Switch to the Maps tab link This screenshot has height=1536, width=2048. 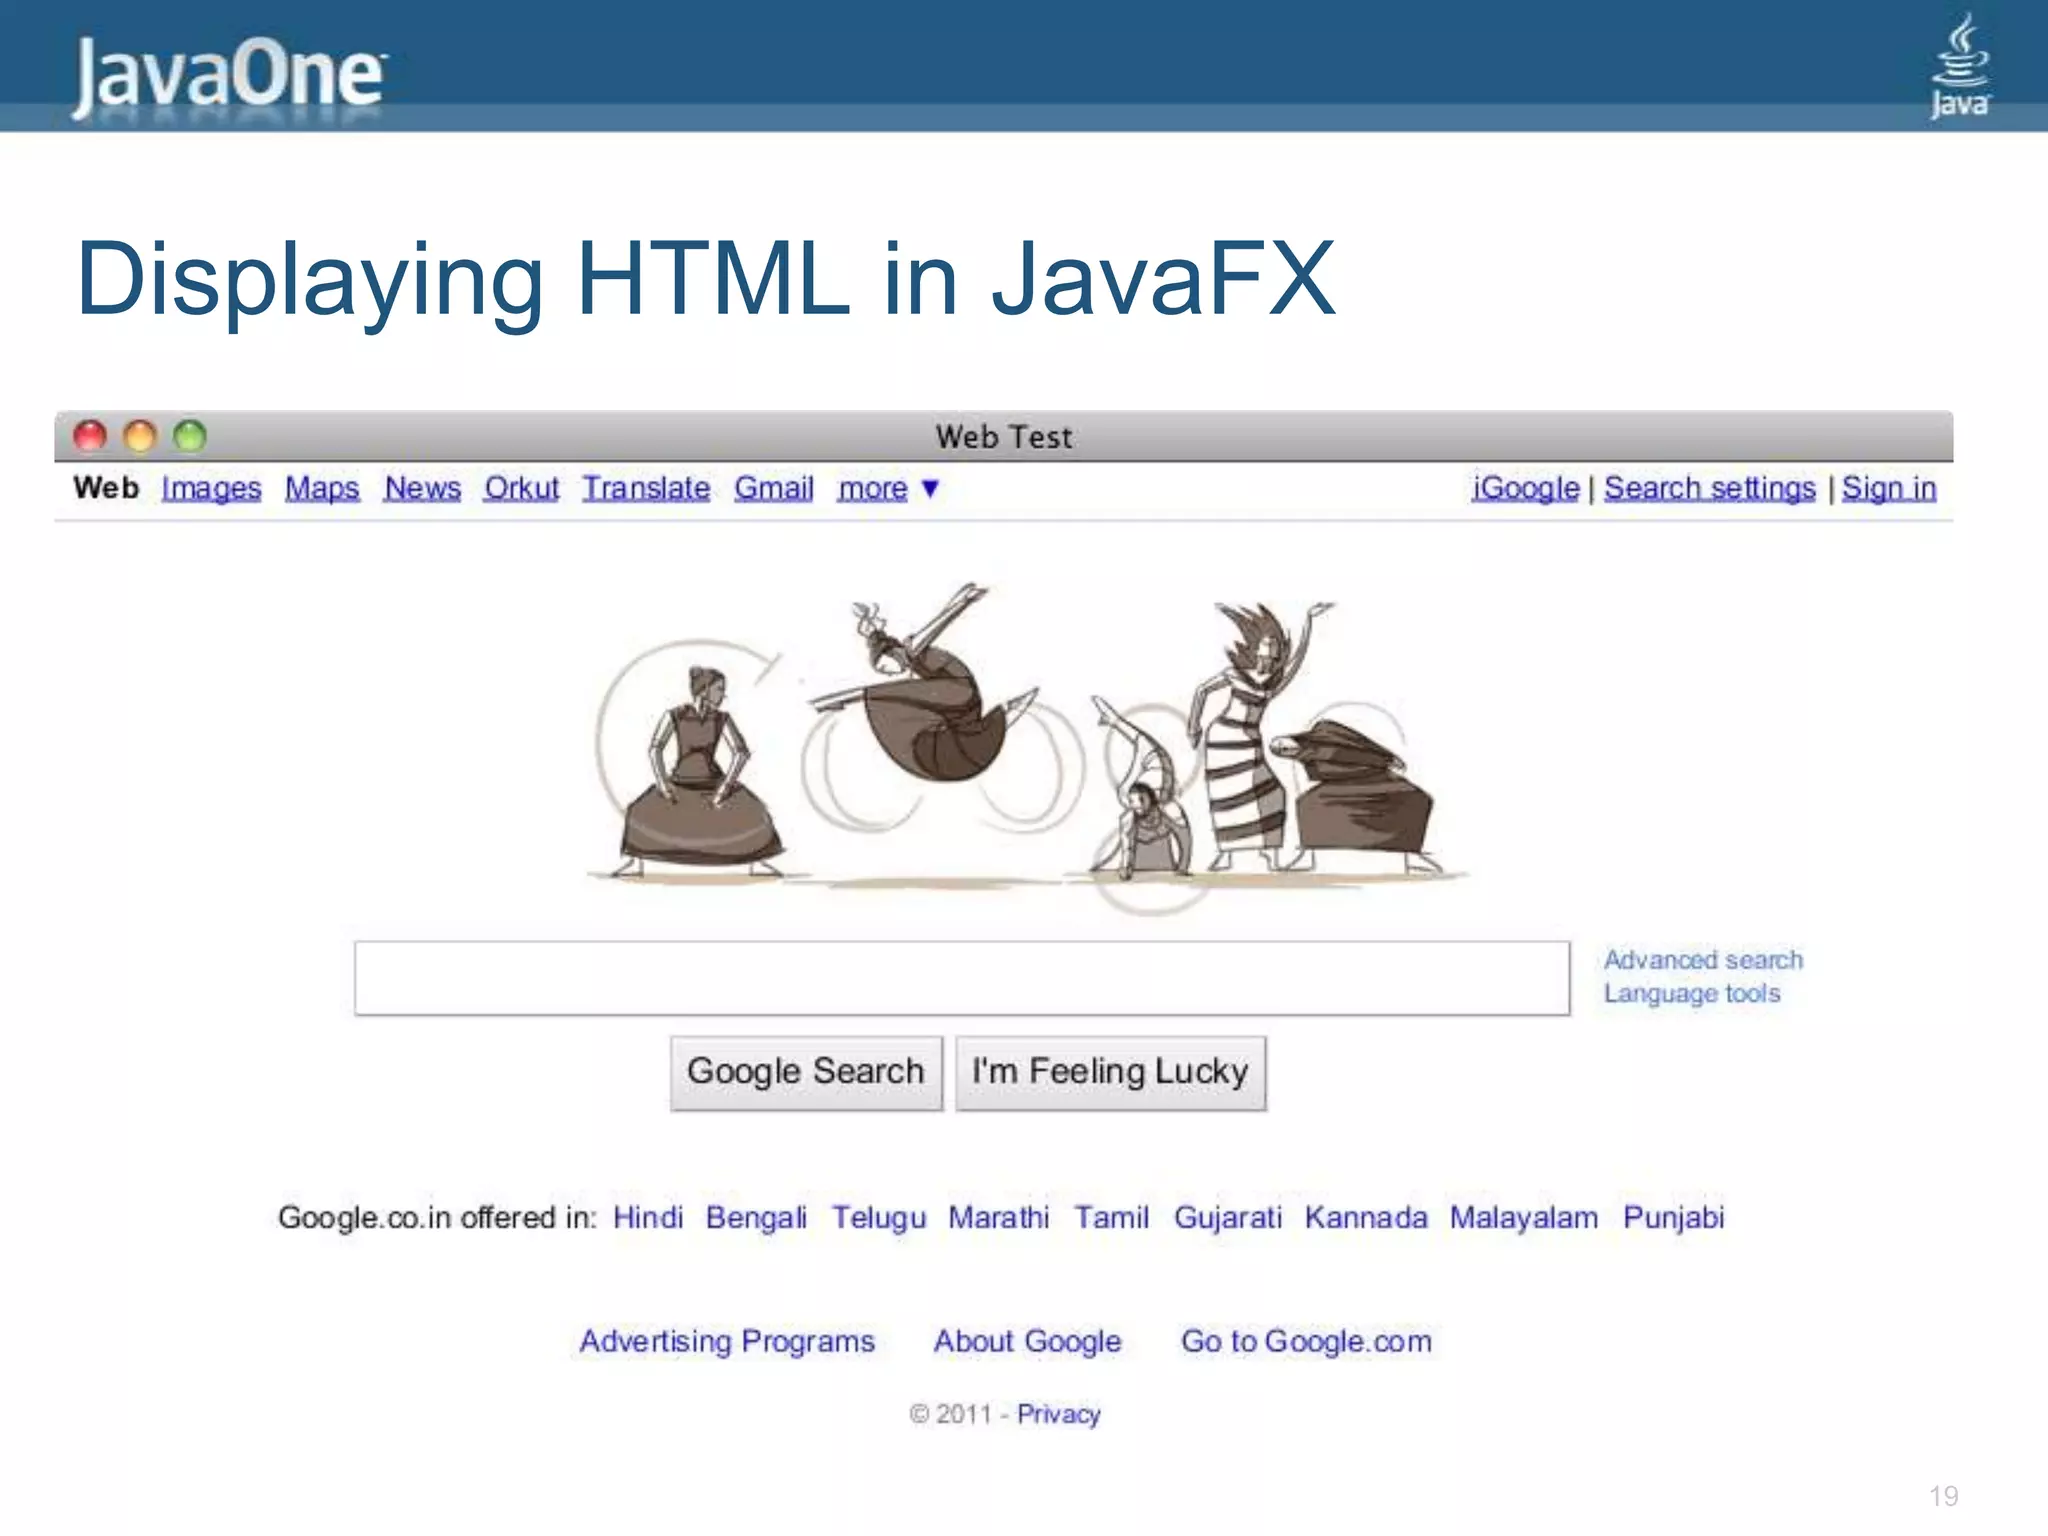(321, 488)
